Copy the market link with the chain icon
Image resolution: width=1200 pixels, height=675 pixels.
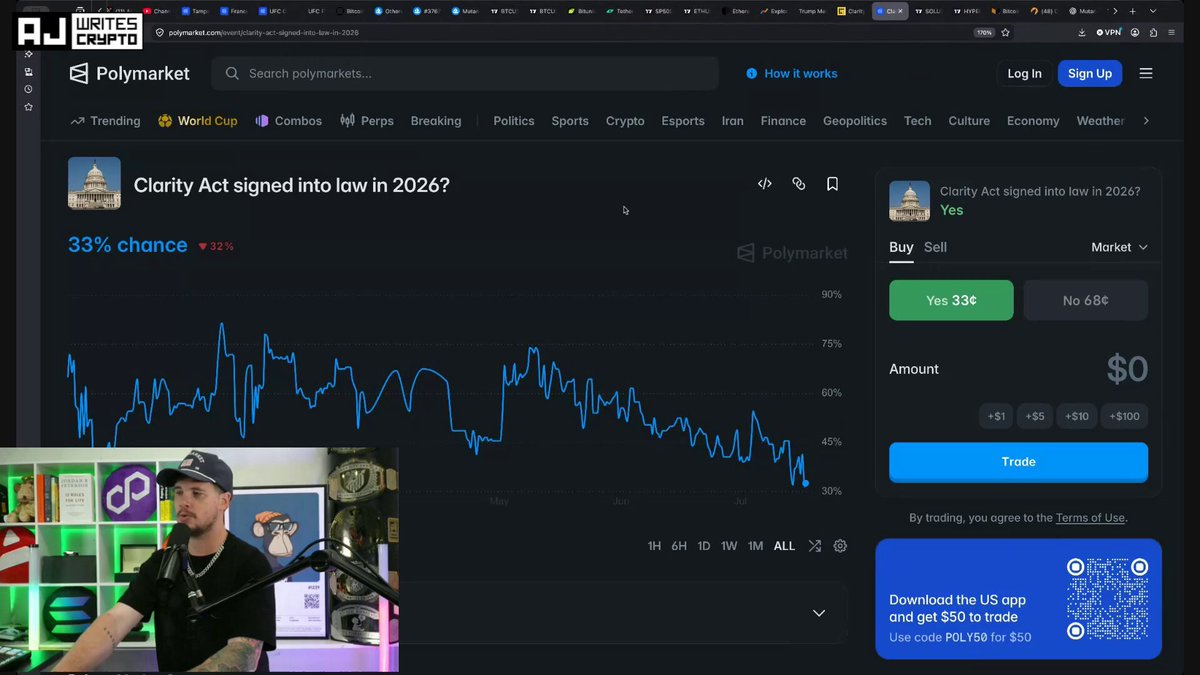[798, 184]
